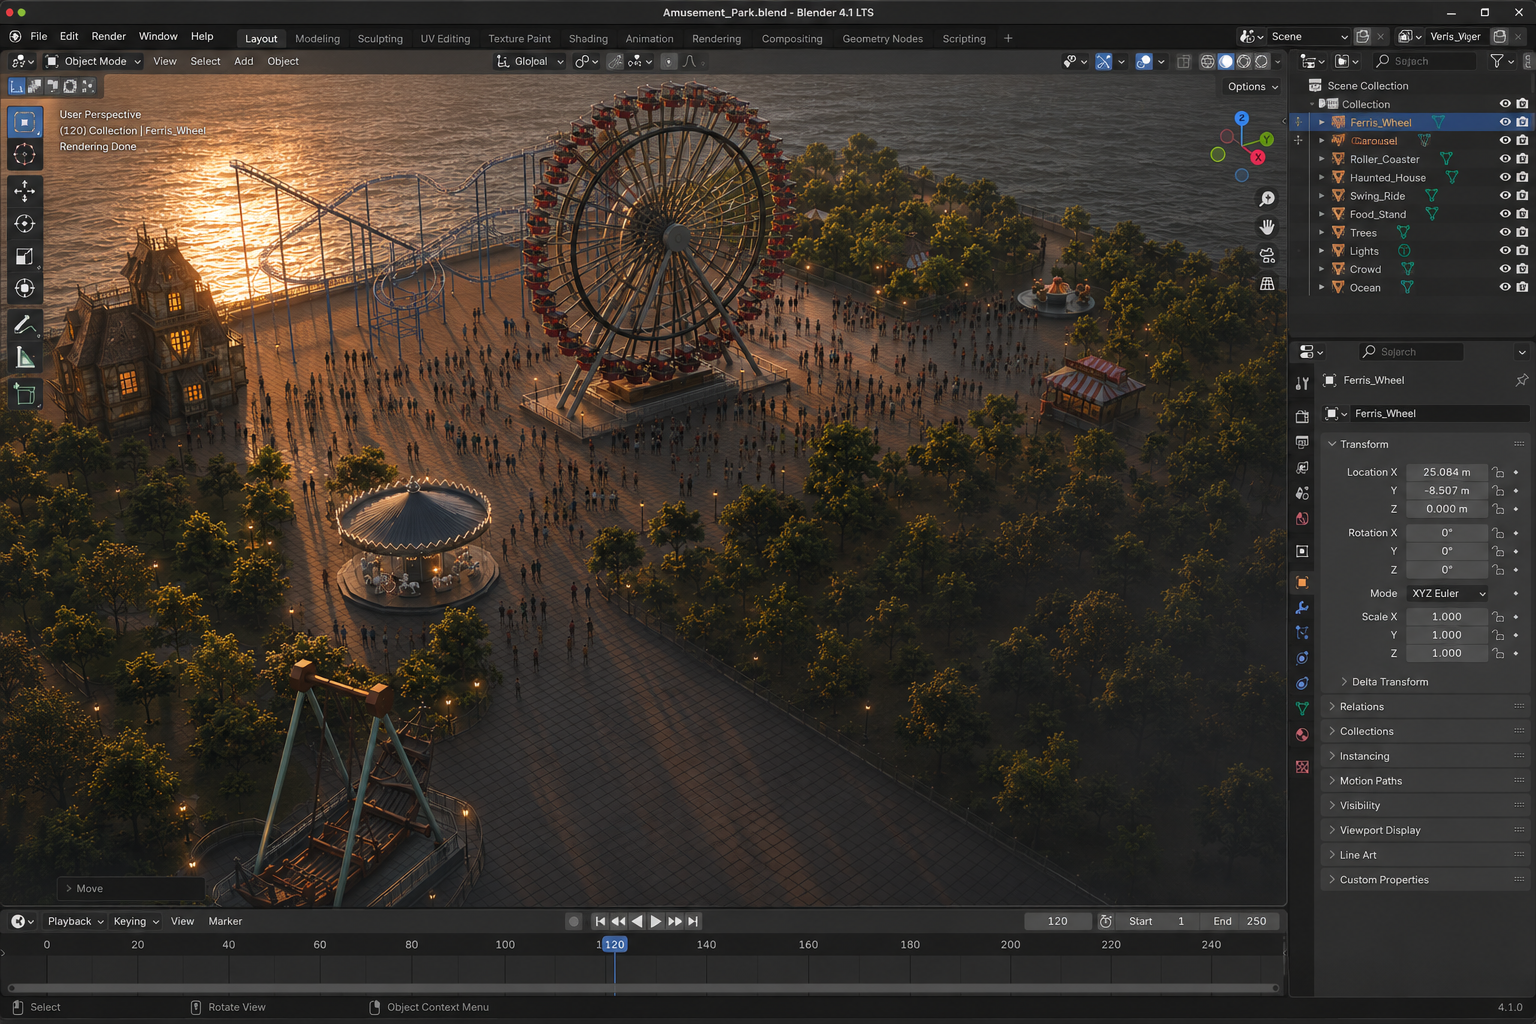
Task: Toggle auto keying record button
Action: tap(574, 921)
